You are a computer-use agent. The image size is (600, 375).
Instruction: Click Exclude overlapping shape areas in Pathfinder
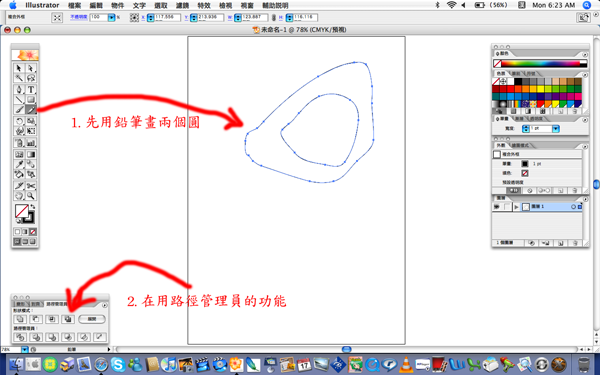coord(68,319)
